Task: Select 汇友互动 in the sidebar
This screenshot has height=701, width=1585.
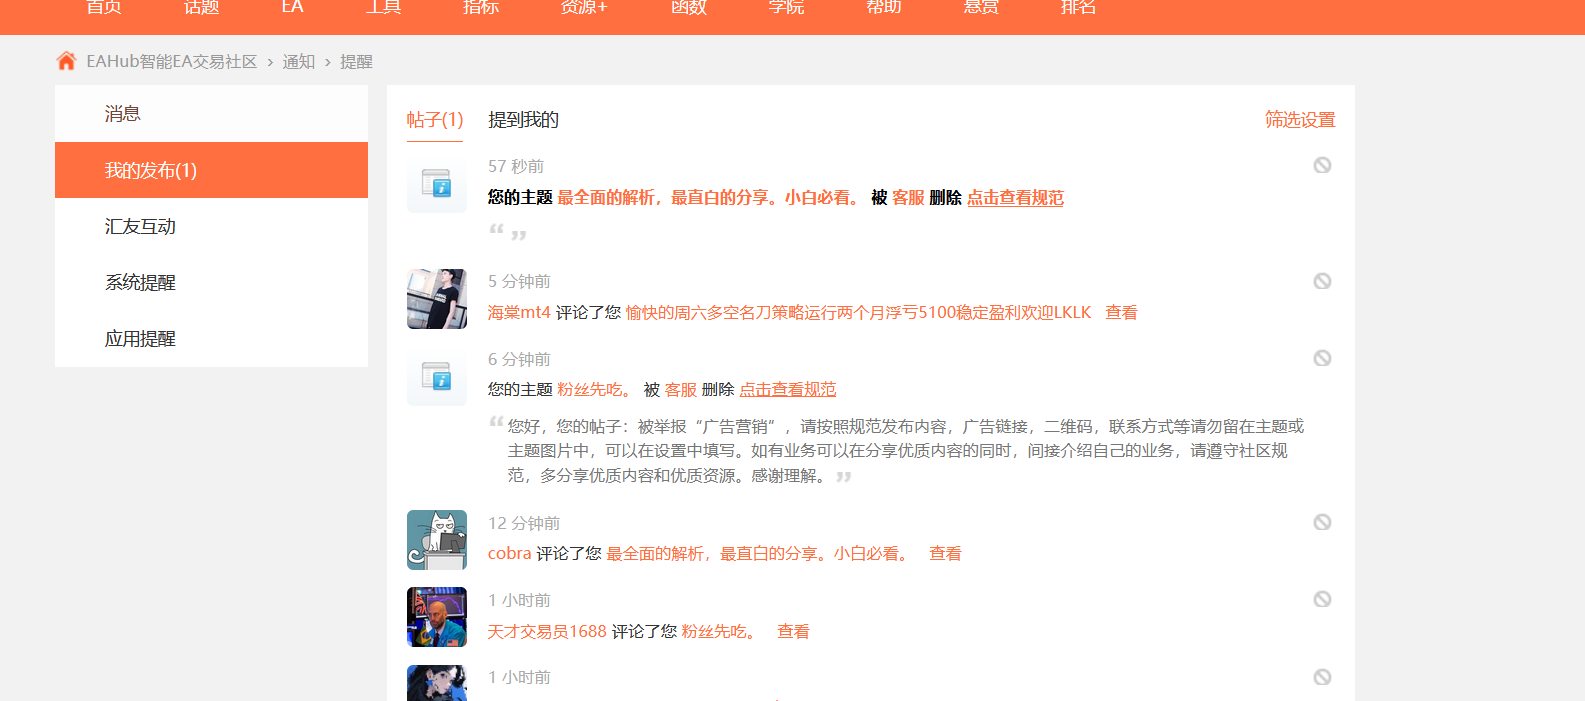Action: tap(211, 226)
